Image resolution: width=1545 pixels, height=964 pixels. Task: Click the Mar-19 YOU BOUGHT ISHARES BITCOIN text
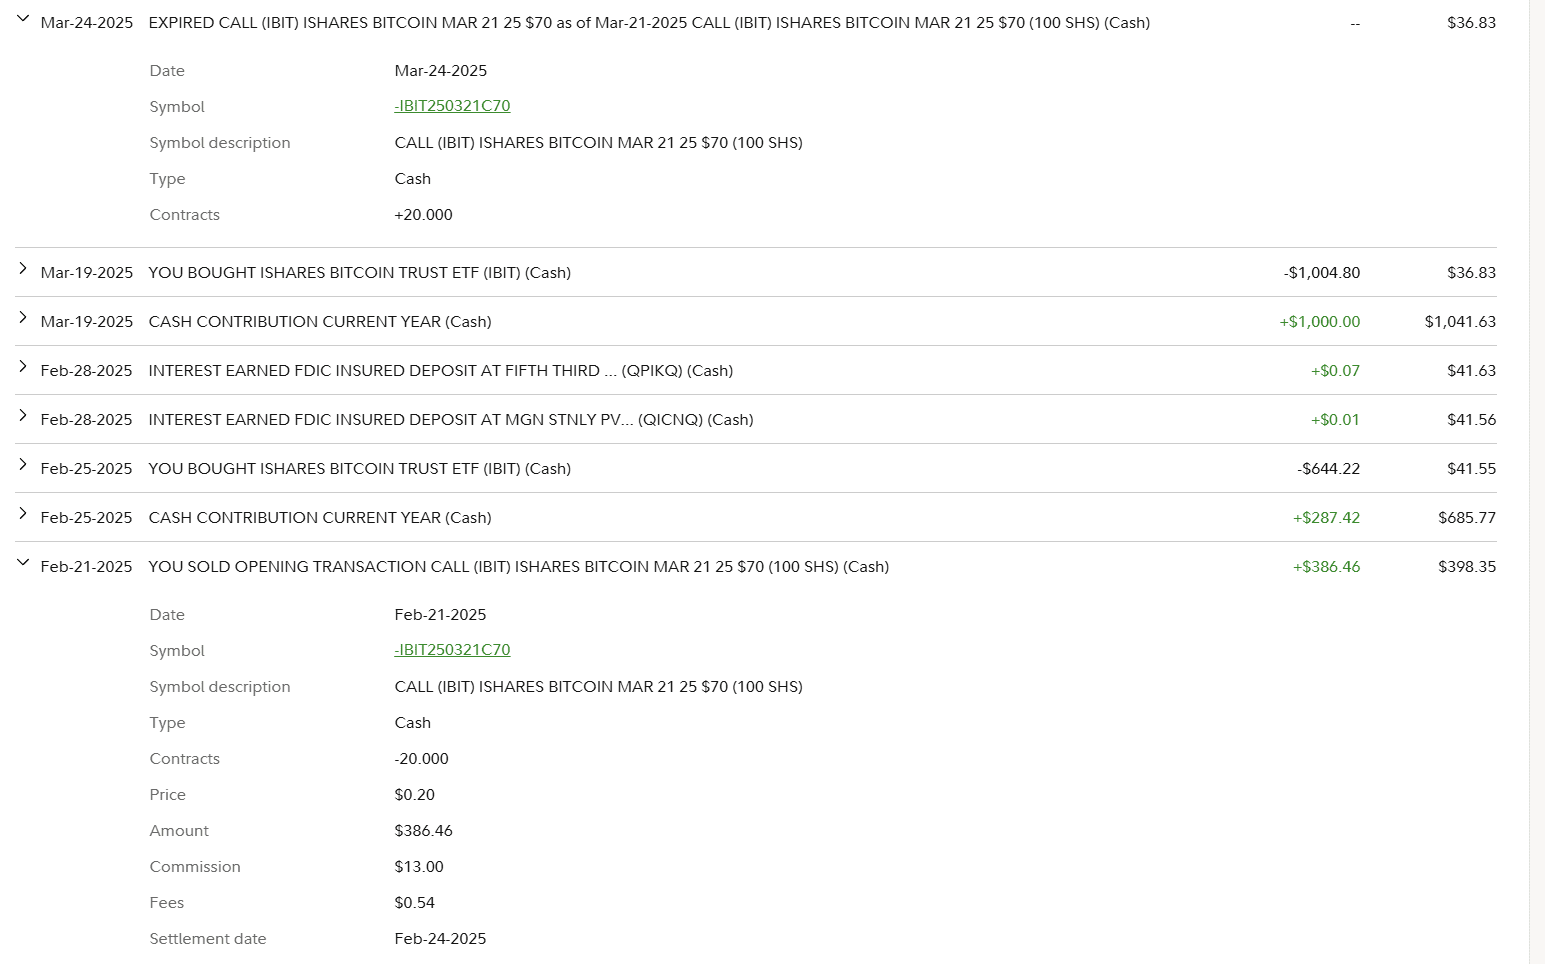click(359, 273)
